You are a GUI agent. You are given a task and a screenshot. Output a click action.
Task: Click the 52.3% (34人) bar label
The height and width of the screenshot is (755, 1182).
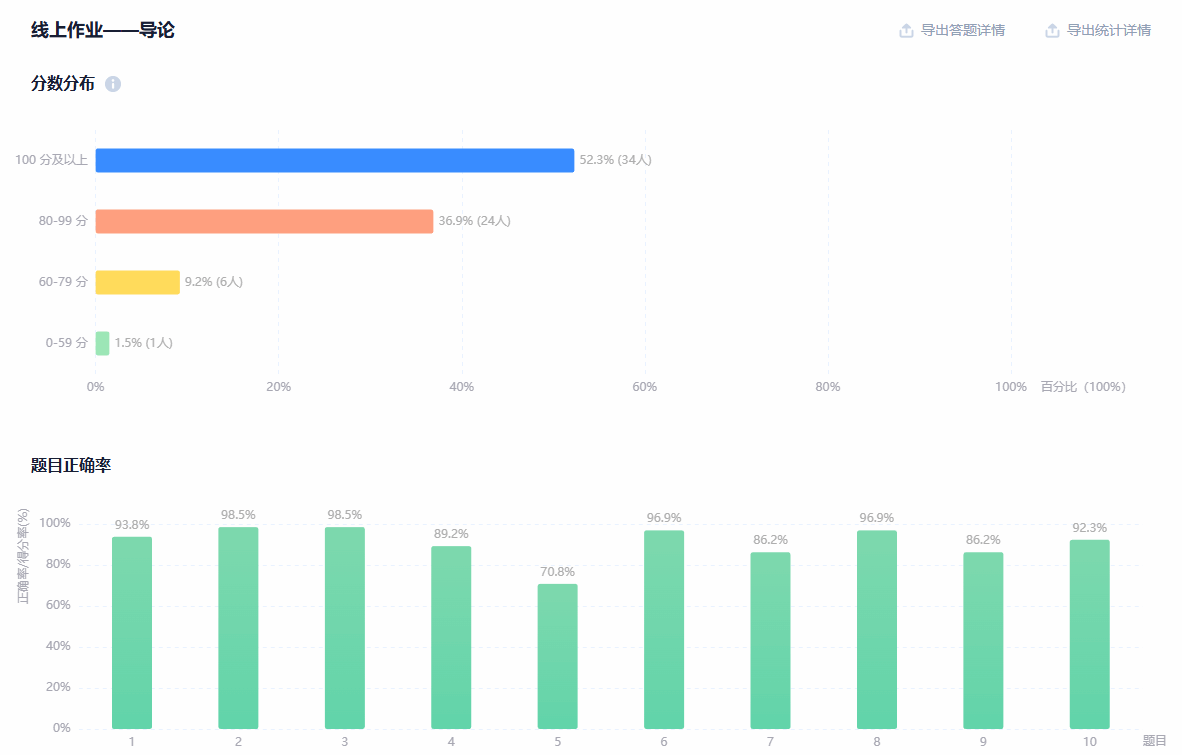615,160
